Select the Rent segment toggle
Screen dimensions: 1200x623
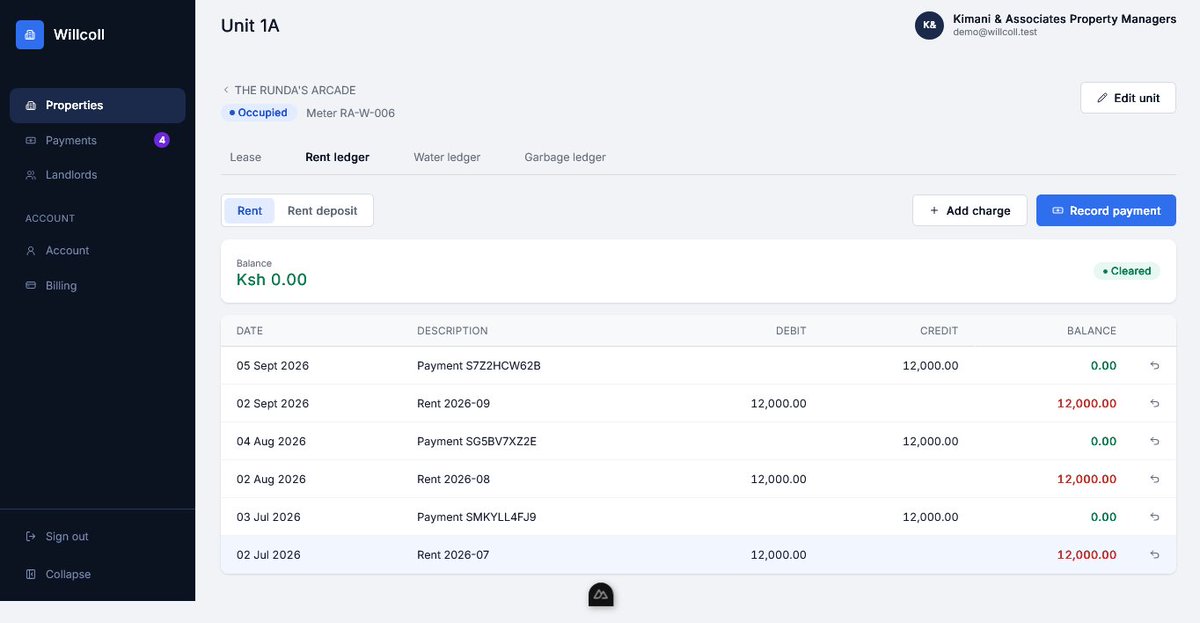point(250,211)
